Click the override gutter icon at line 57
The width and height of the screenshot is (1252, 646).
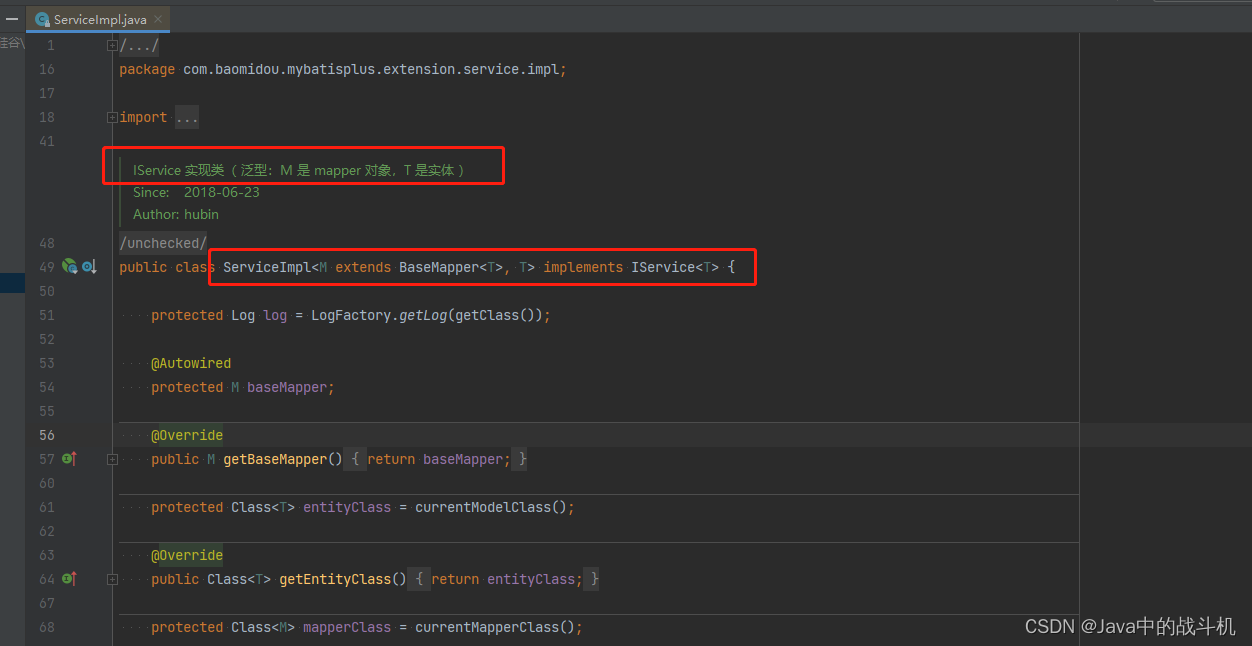69,459
